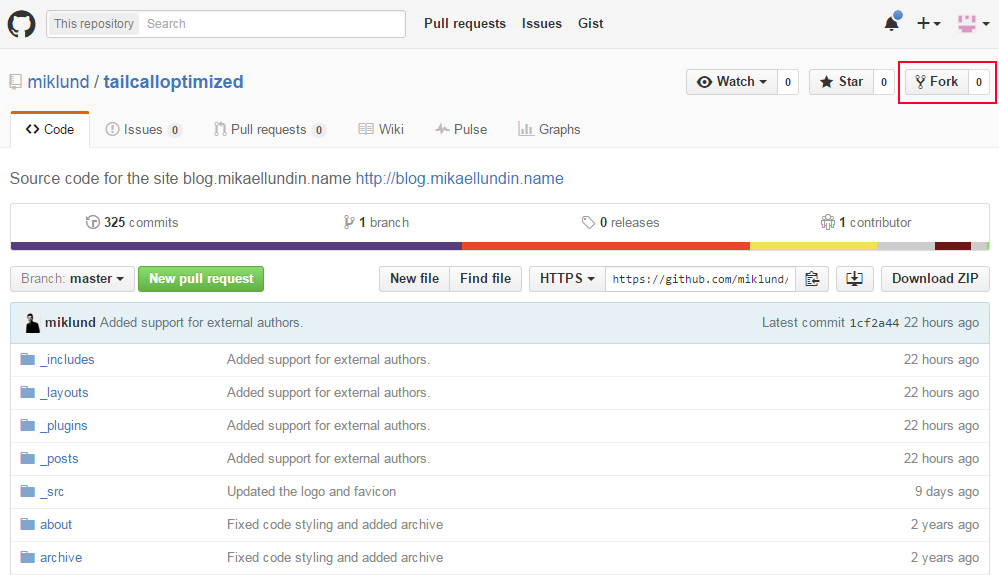Open the _layouts folder icon
This screenshot has width=999, height=575.
pyautogui.click(x=27, y=392)
